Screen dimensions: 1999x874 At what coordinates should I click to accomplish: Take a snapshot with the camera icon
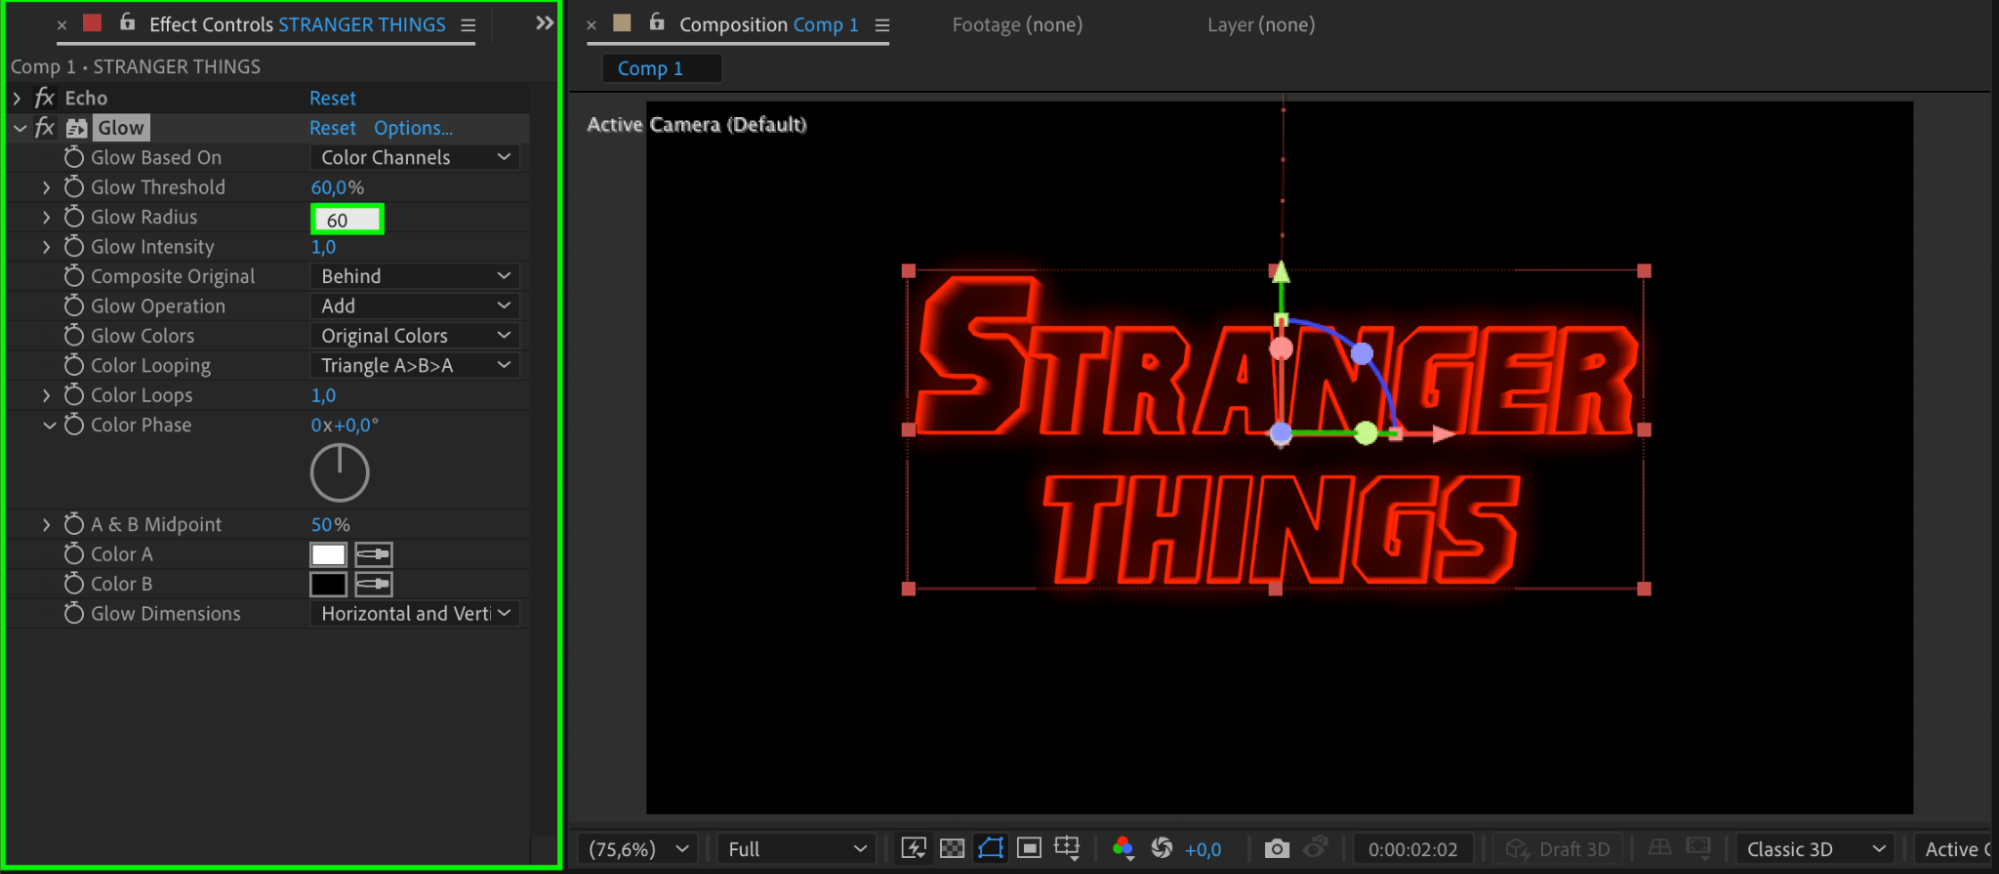pos(1276,849)
